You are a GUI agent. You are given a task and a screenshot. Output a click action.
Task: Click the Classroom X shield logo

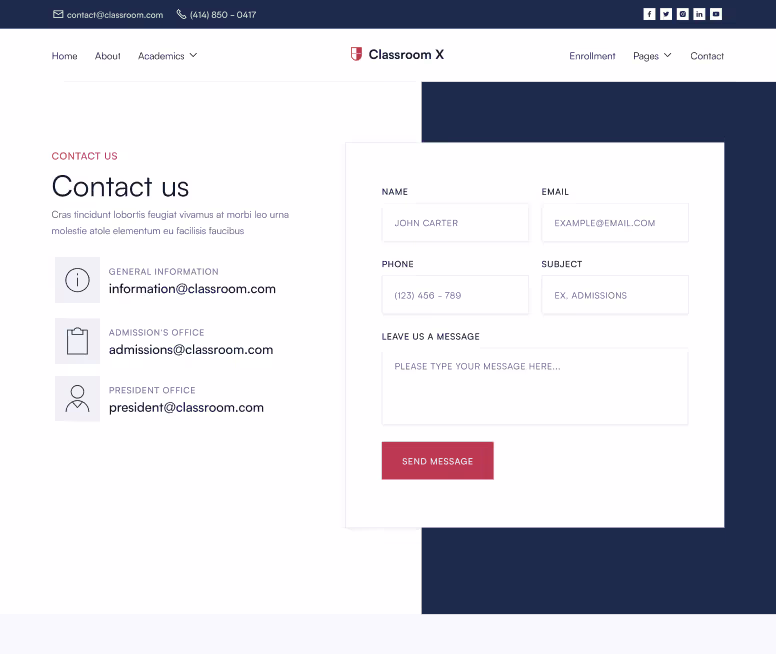pos(356,54)
